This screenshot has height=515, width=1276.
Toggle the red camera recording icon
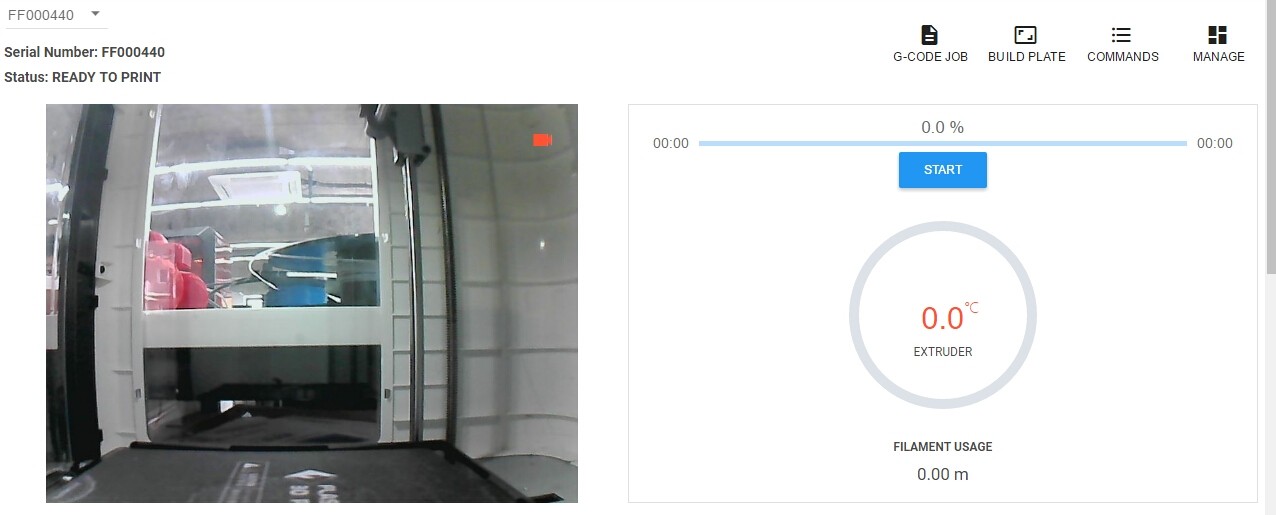pyautogui.click(x=543, y=140)
